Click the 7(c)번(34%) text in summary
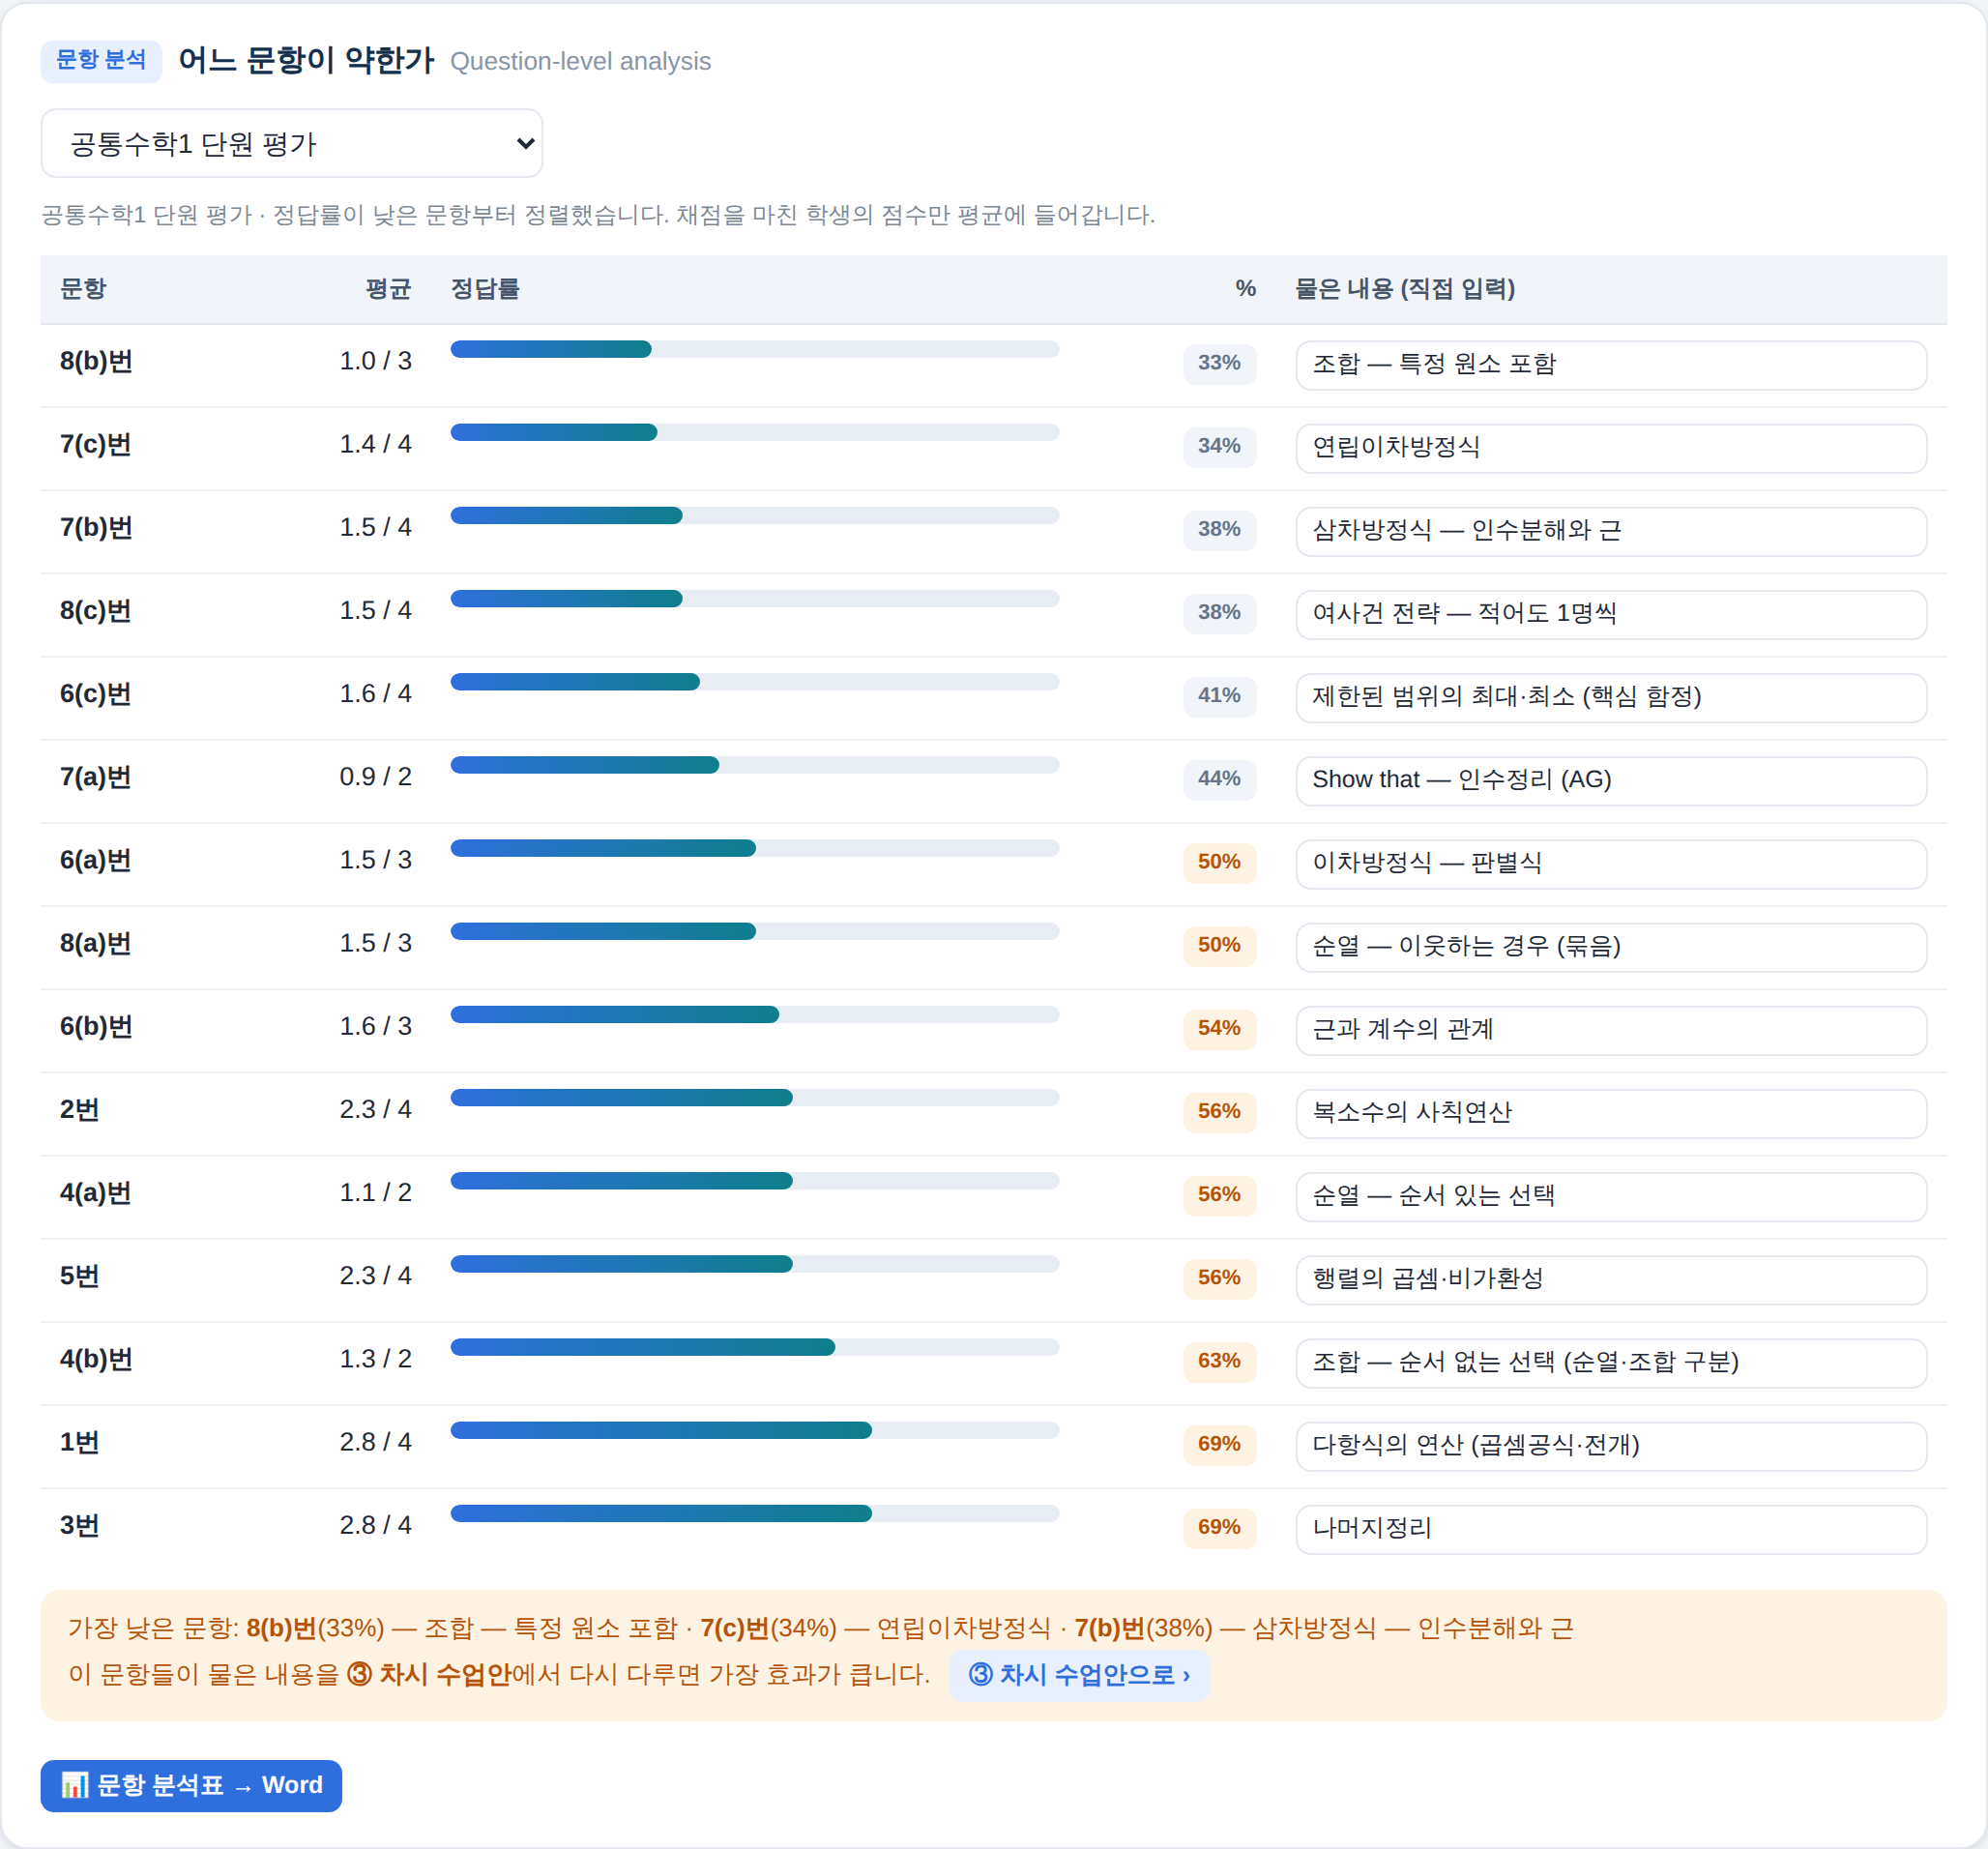This screenshot has height=1849, width=1988. 768,1628
